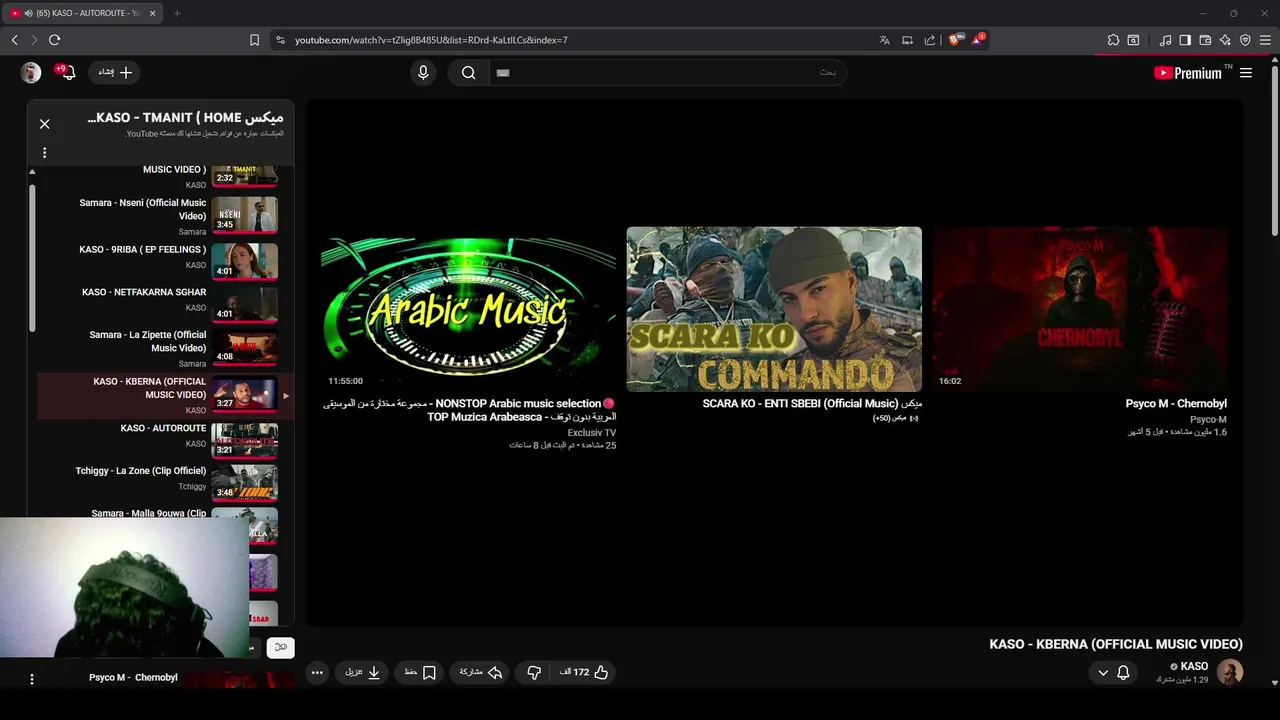The width and height of the screenshot is (1280, 720).
Task: Open notifications bell in YouTube header
Action: [x=67, y=72]
